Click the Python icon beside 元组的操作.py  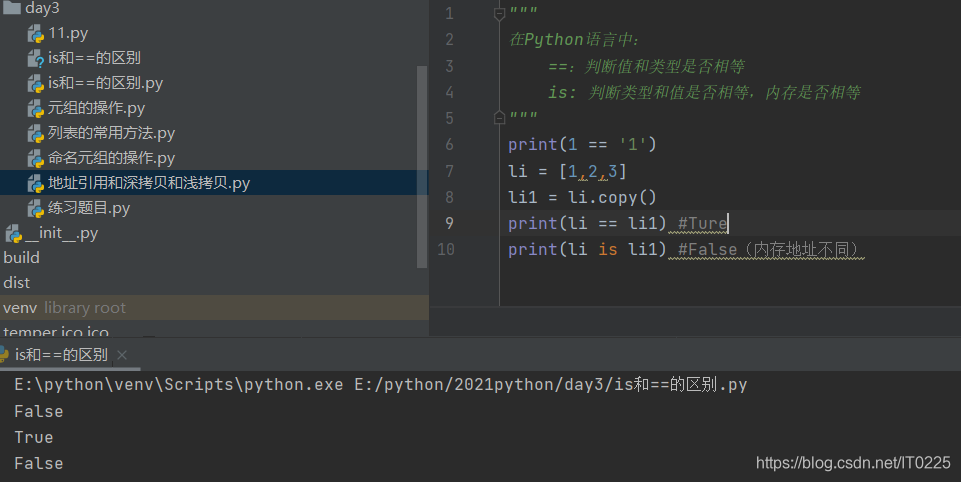pos(36,109)
